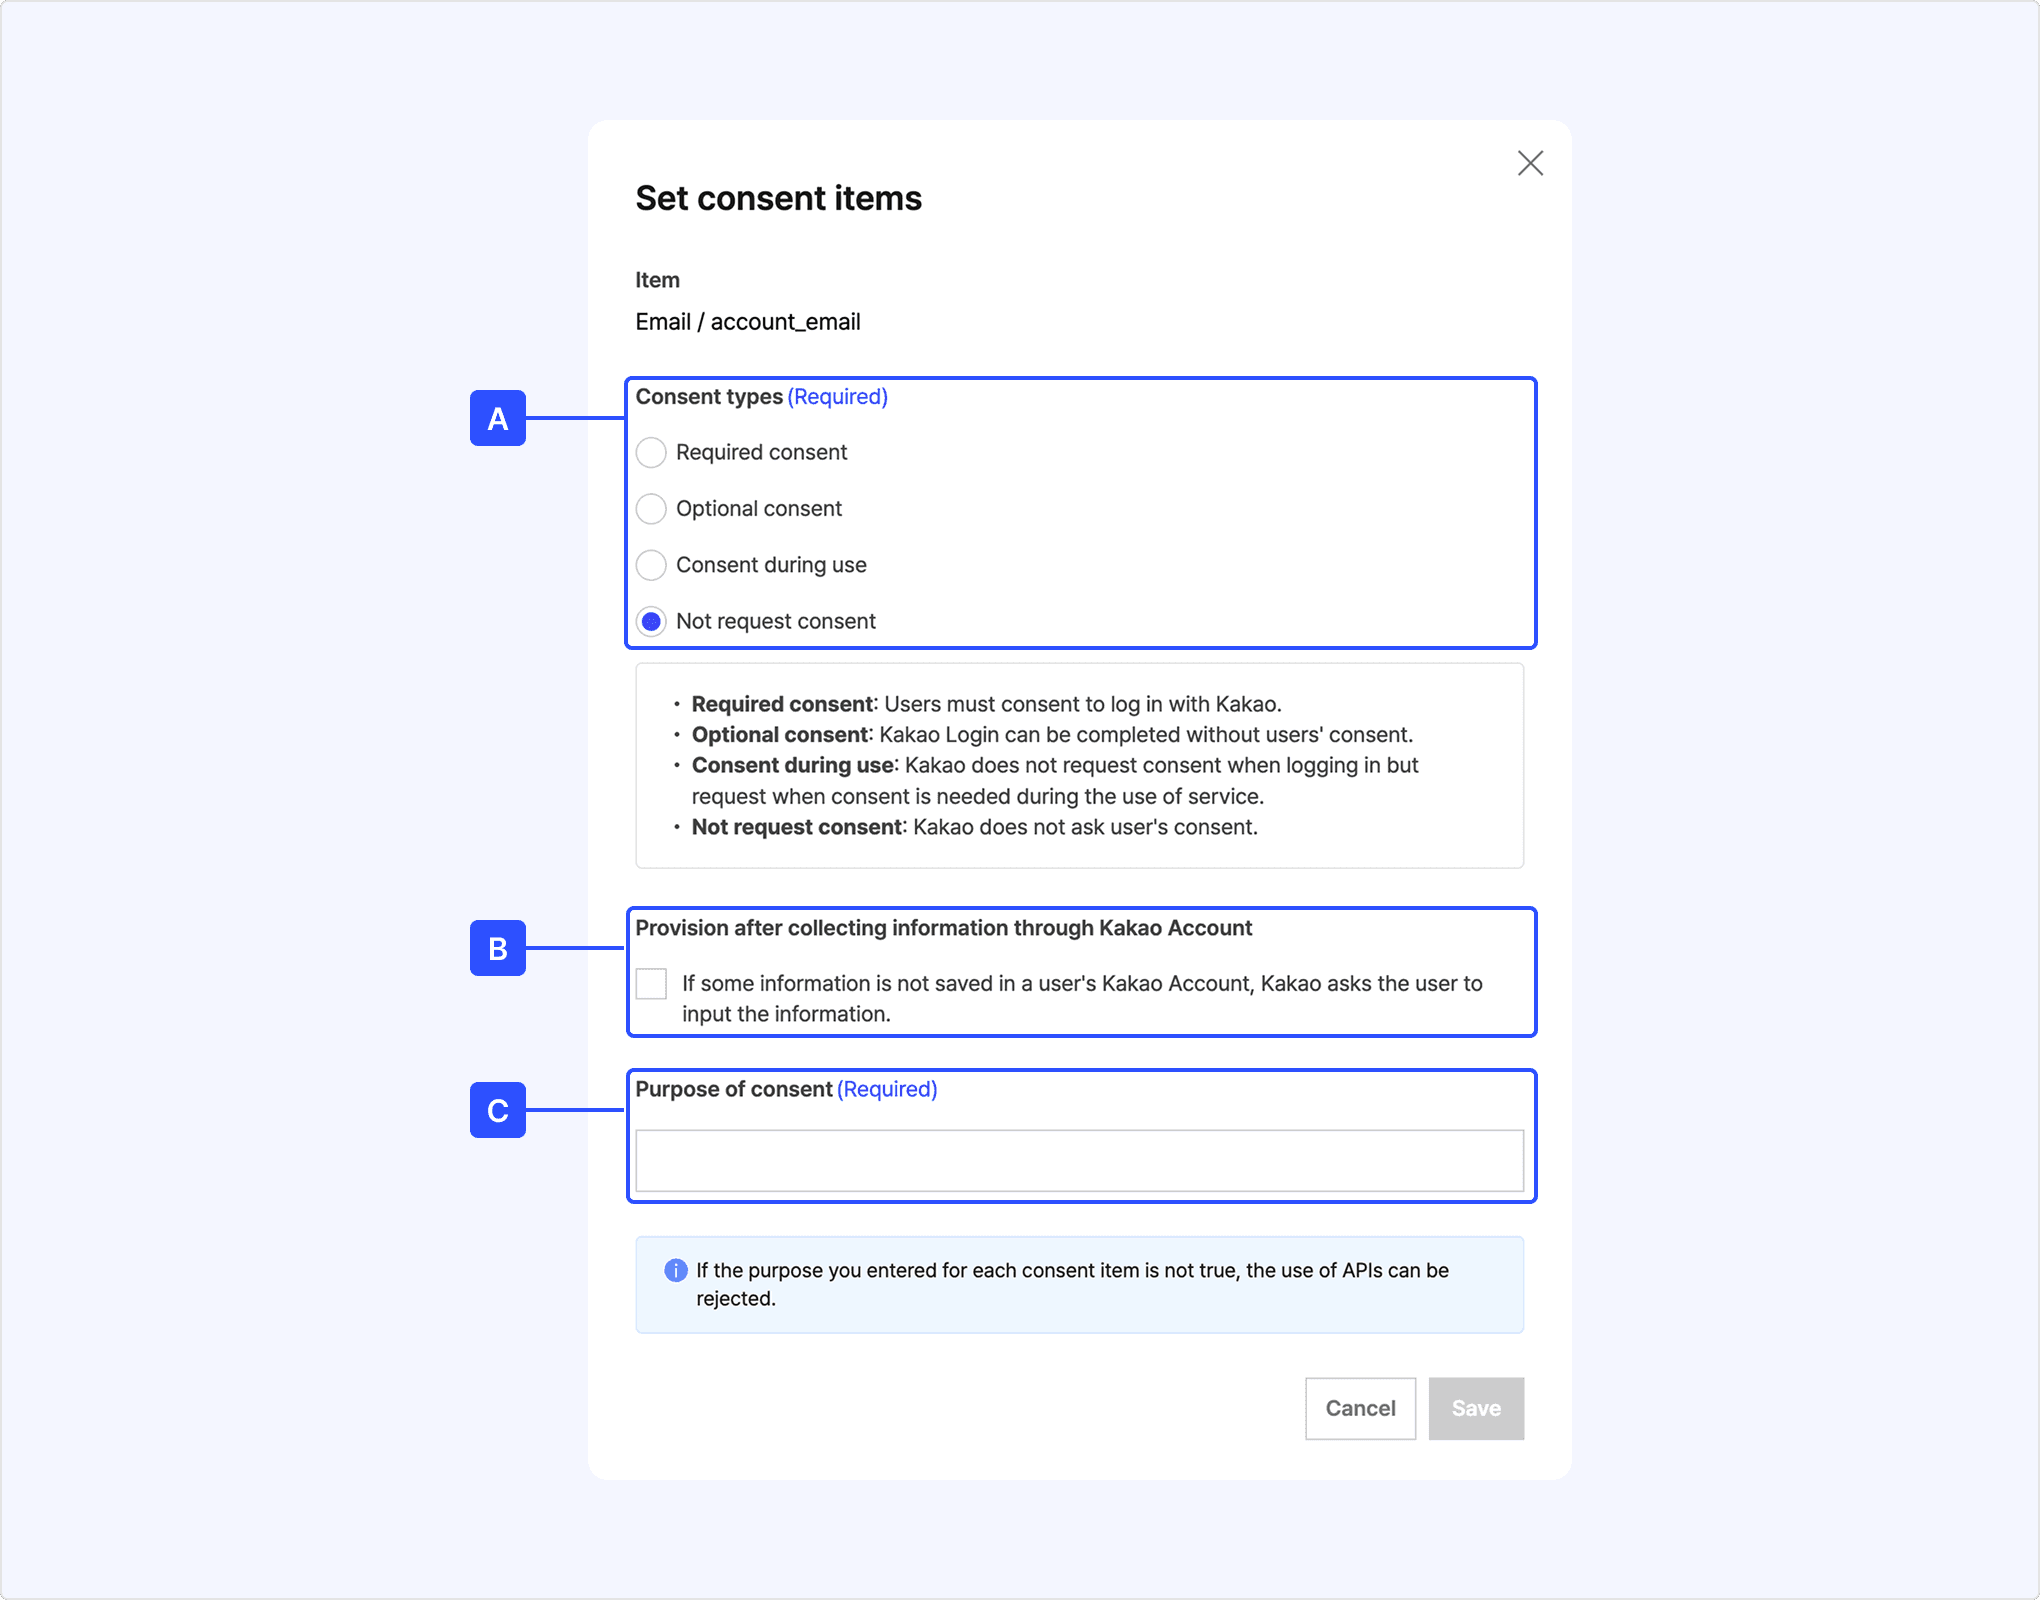The height and width of the screenshot is (1600, 2040).
Task: Select the Not request consent radio
Action: pos(651,621)
